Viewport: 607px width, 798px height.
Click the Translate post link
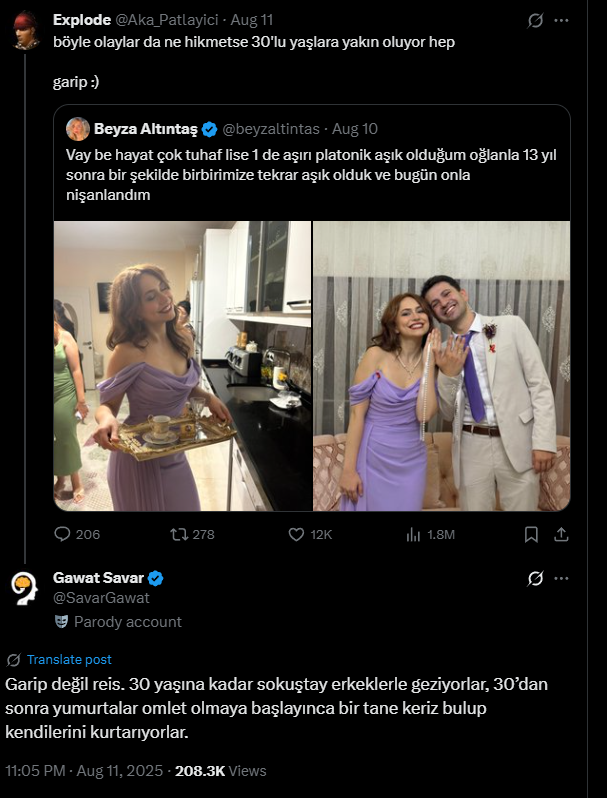coord(69,659)
